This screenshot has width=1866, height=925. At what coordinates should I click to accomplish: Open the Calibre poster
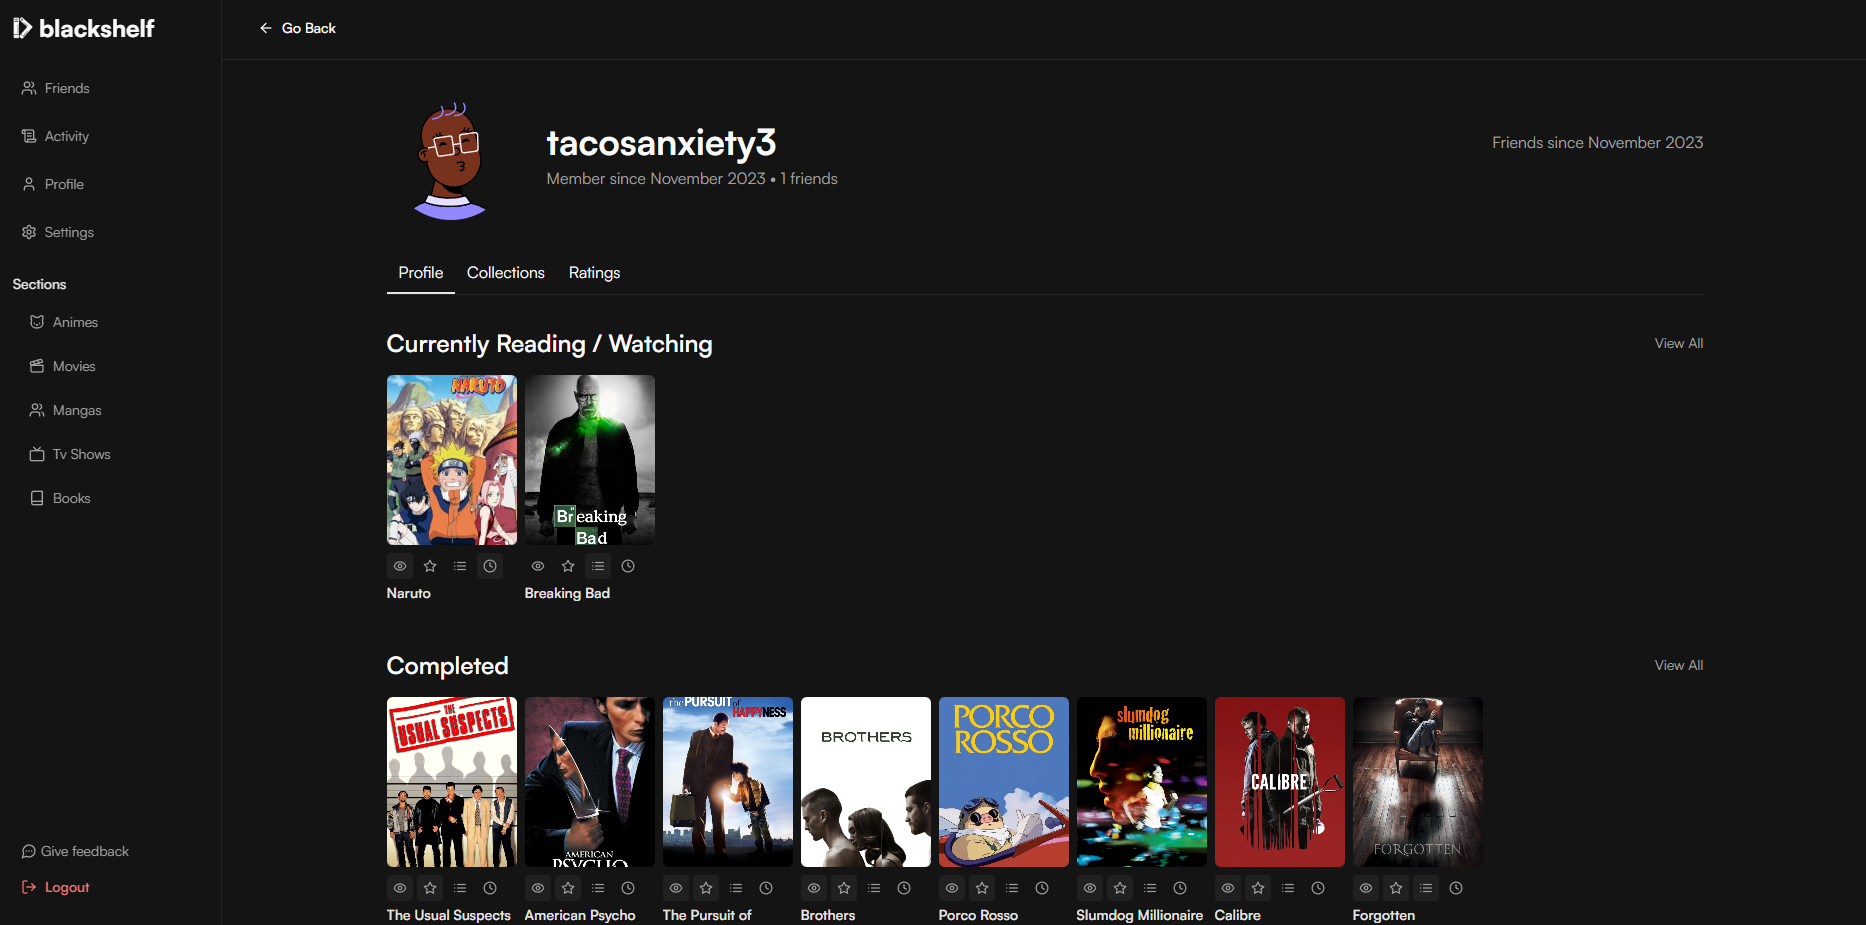[1280, 782]
